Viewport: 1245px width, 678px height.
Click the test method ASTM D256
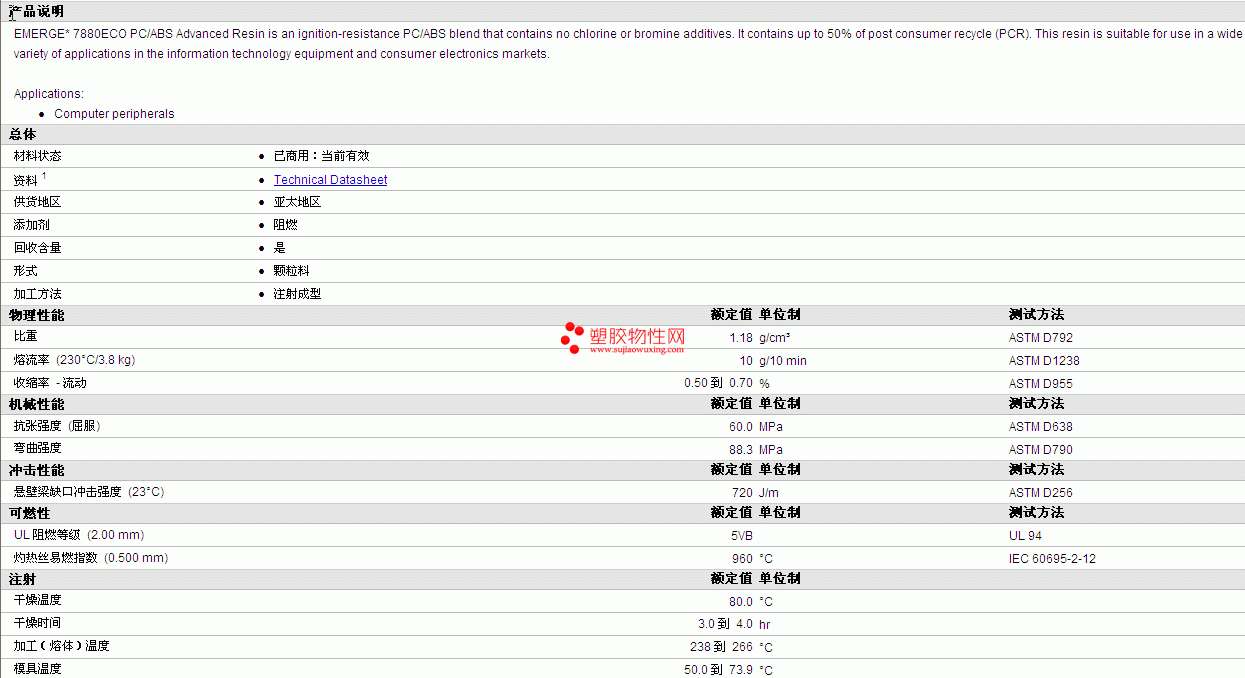(1041, 493)
